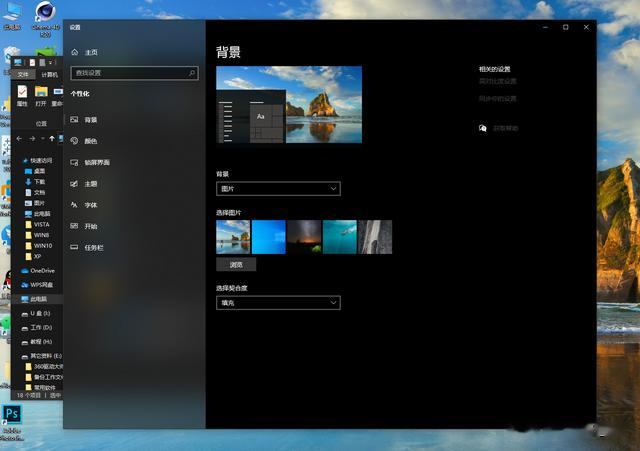Screen dimensions: 640x451
Task: Click the 任务栏 taskbar settings icon
Action: (x=74, y=247)
